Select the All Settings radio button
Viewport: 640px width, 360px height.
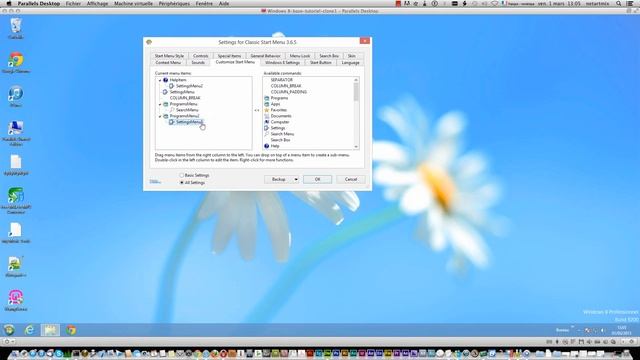coord(182,183)
